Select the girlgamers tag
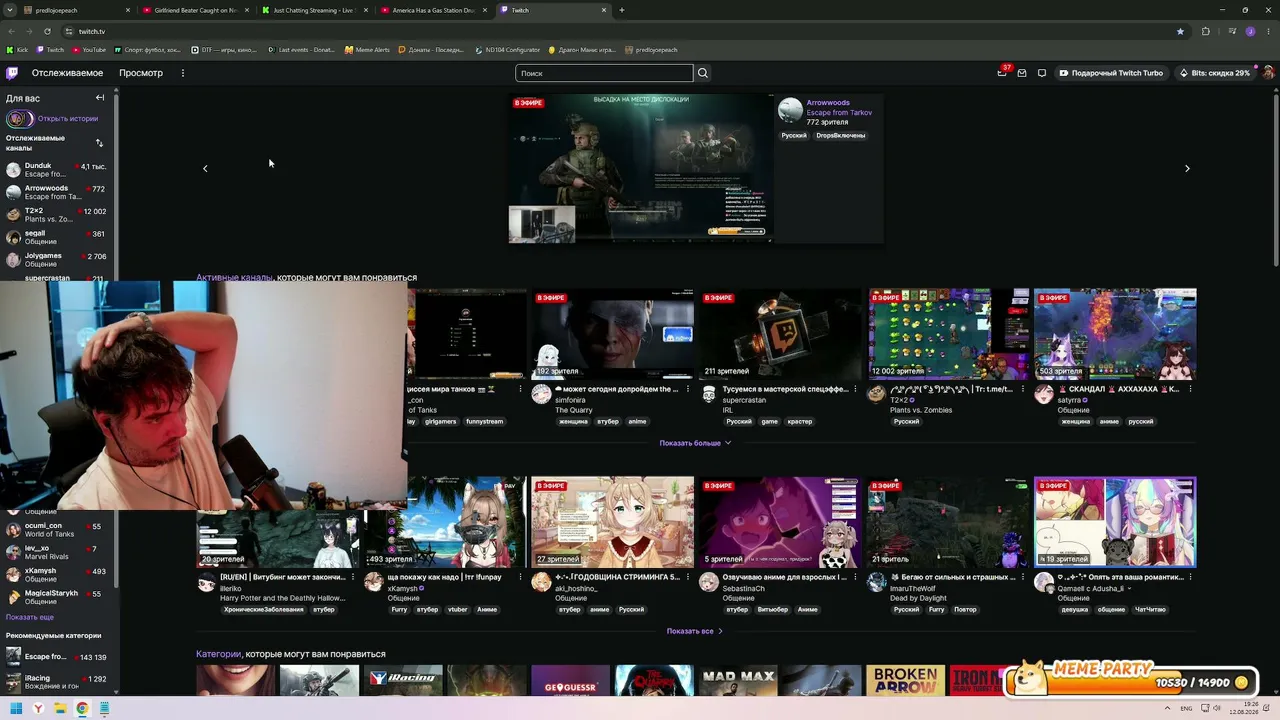 point(440,421)
